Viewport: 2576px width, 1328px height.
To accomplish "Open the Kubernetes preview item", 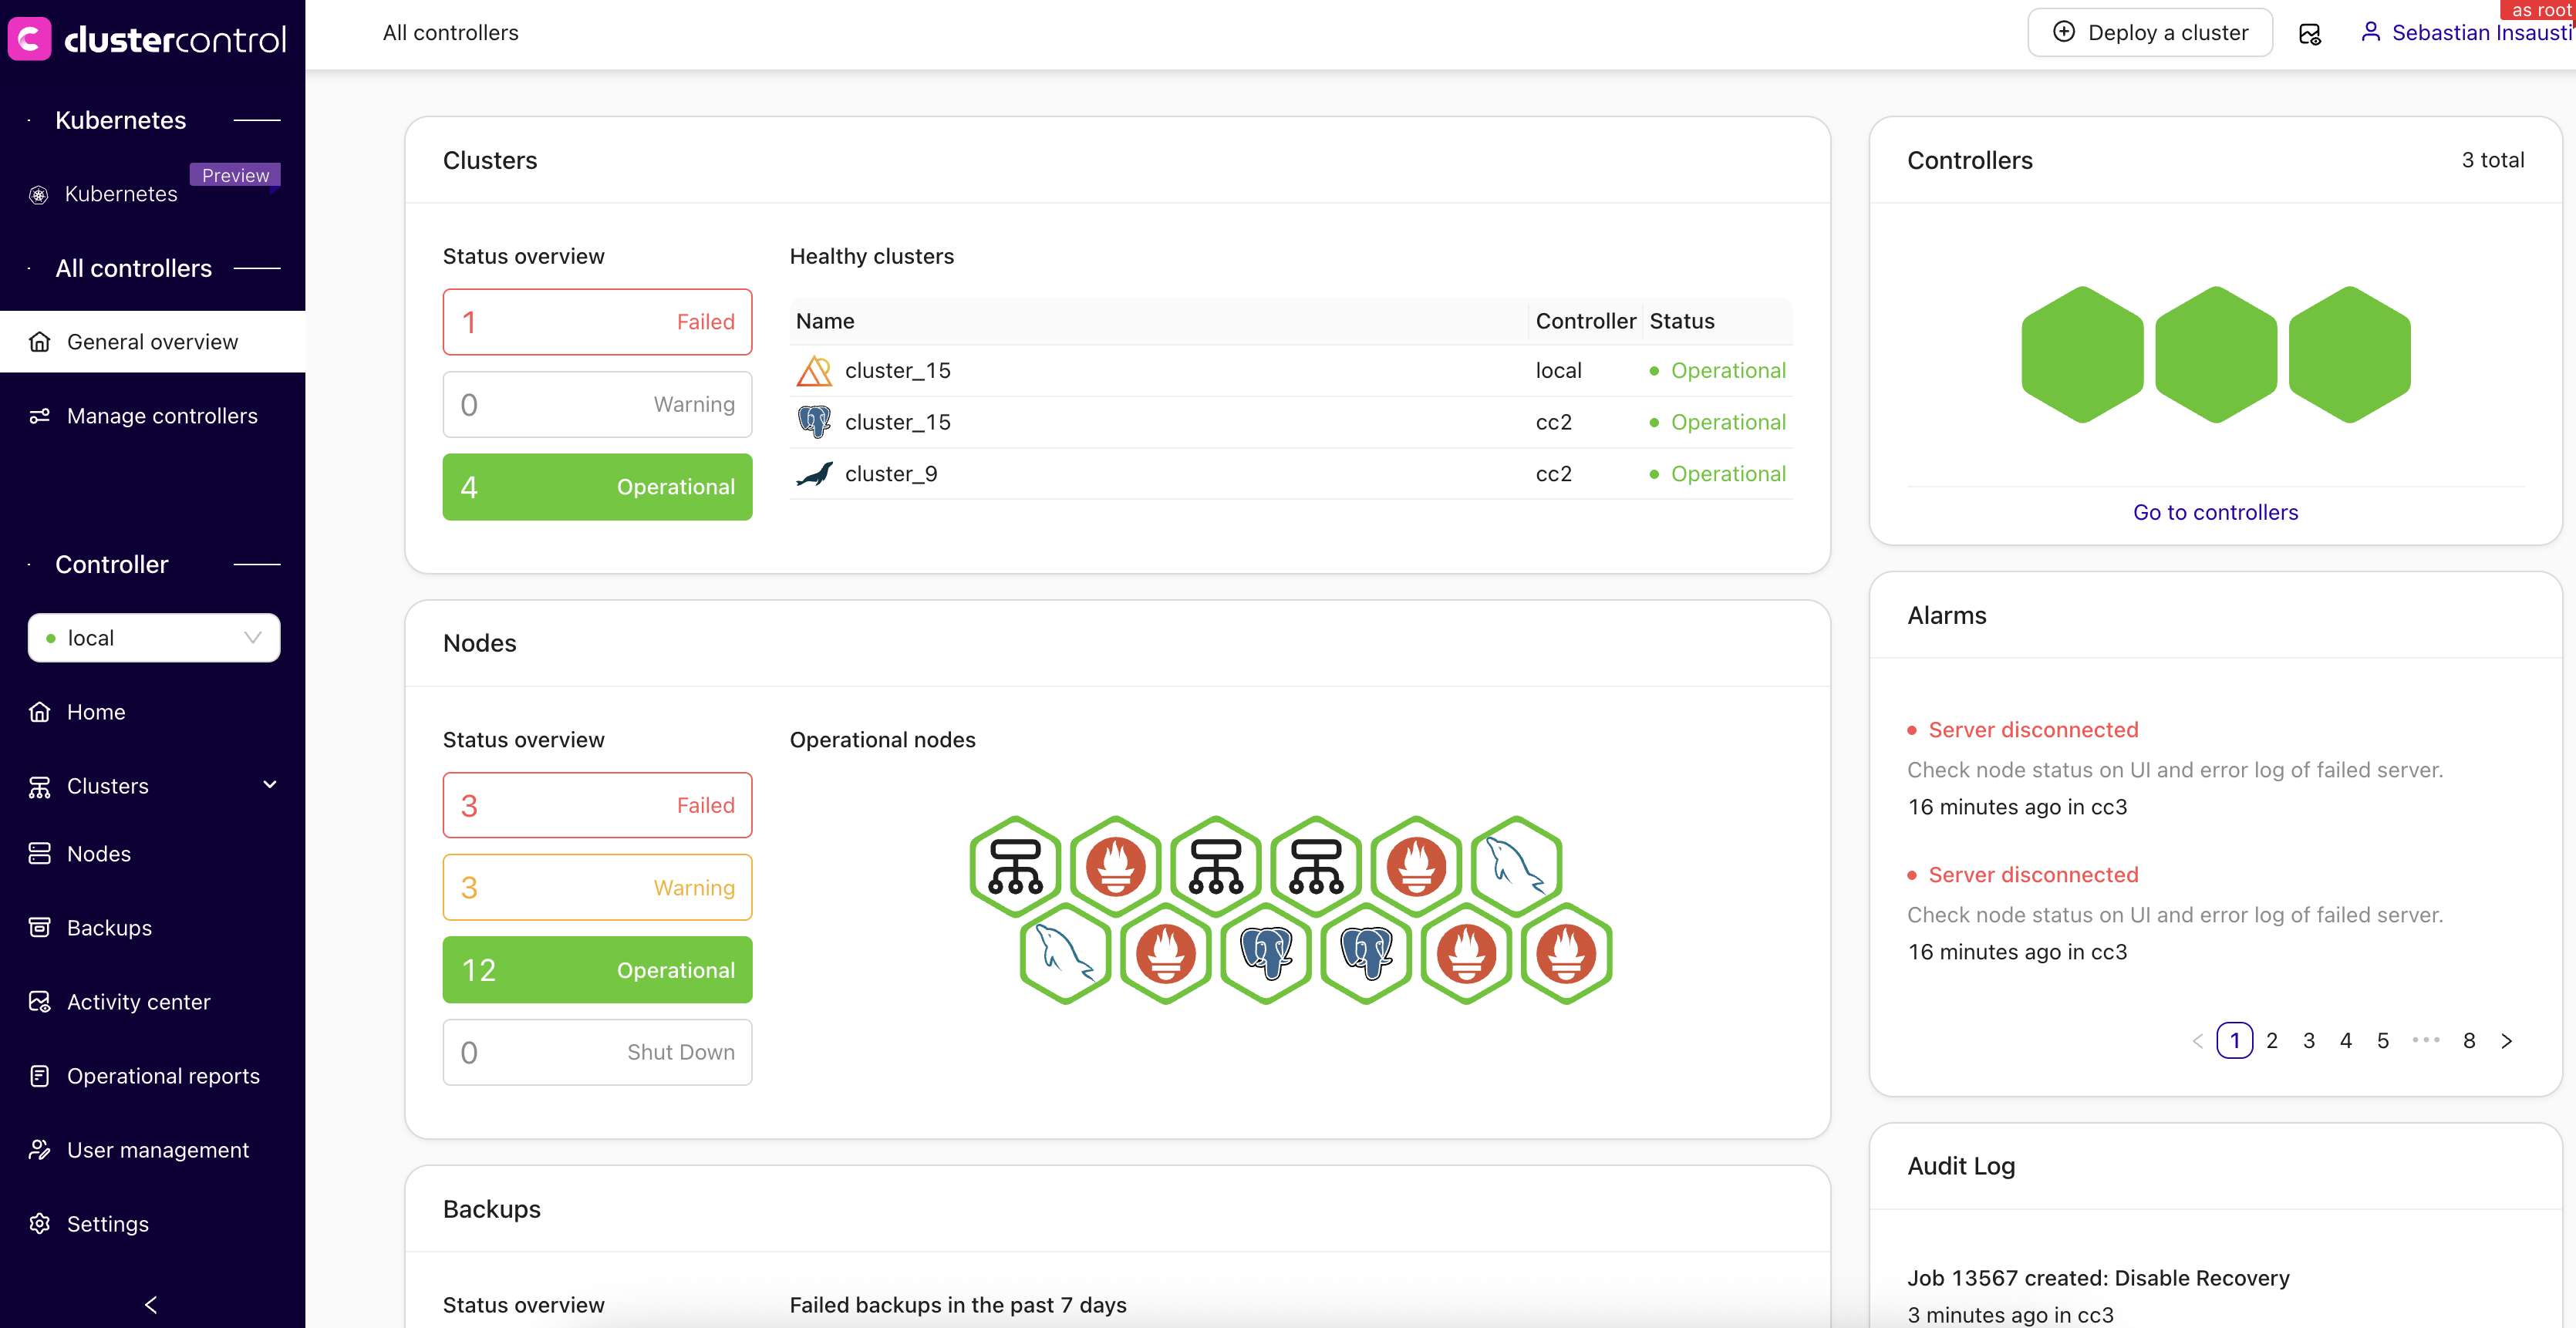I will click(x=121, y=194).
